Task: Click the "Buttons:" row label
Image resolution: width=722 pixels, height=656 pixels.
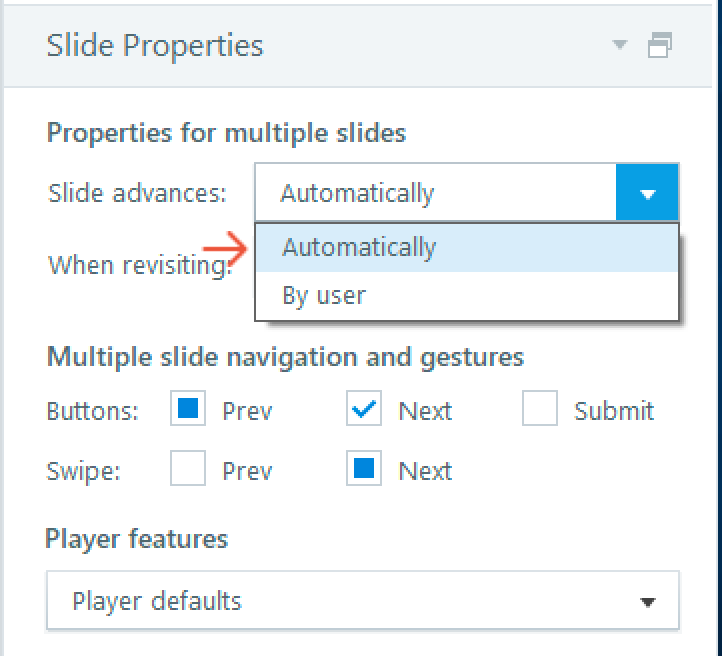Action: point(93,411)
